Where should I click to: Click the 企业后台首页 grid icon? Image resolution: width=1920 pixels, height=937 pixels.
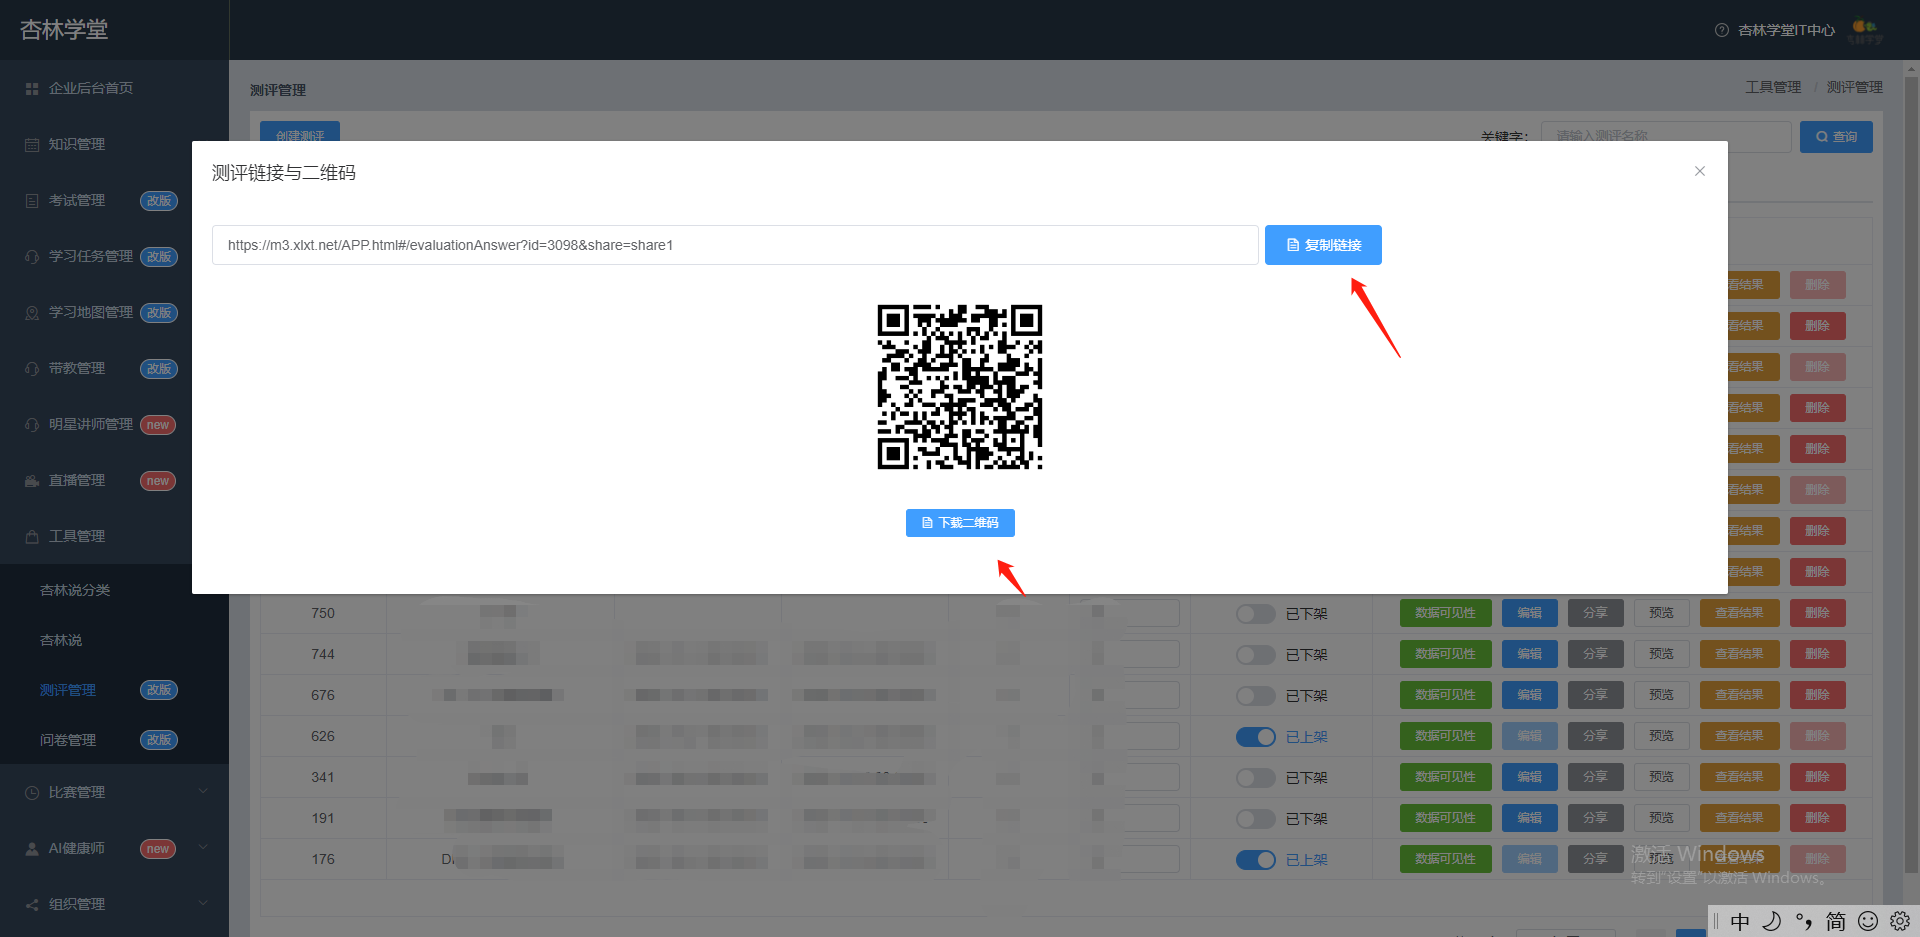tap(32, 89)
